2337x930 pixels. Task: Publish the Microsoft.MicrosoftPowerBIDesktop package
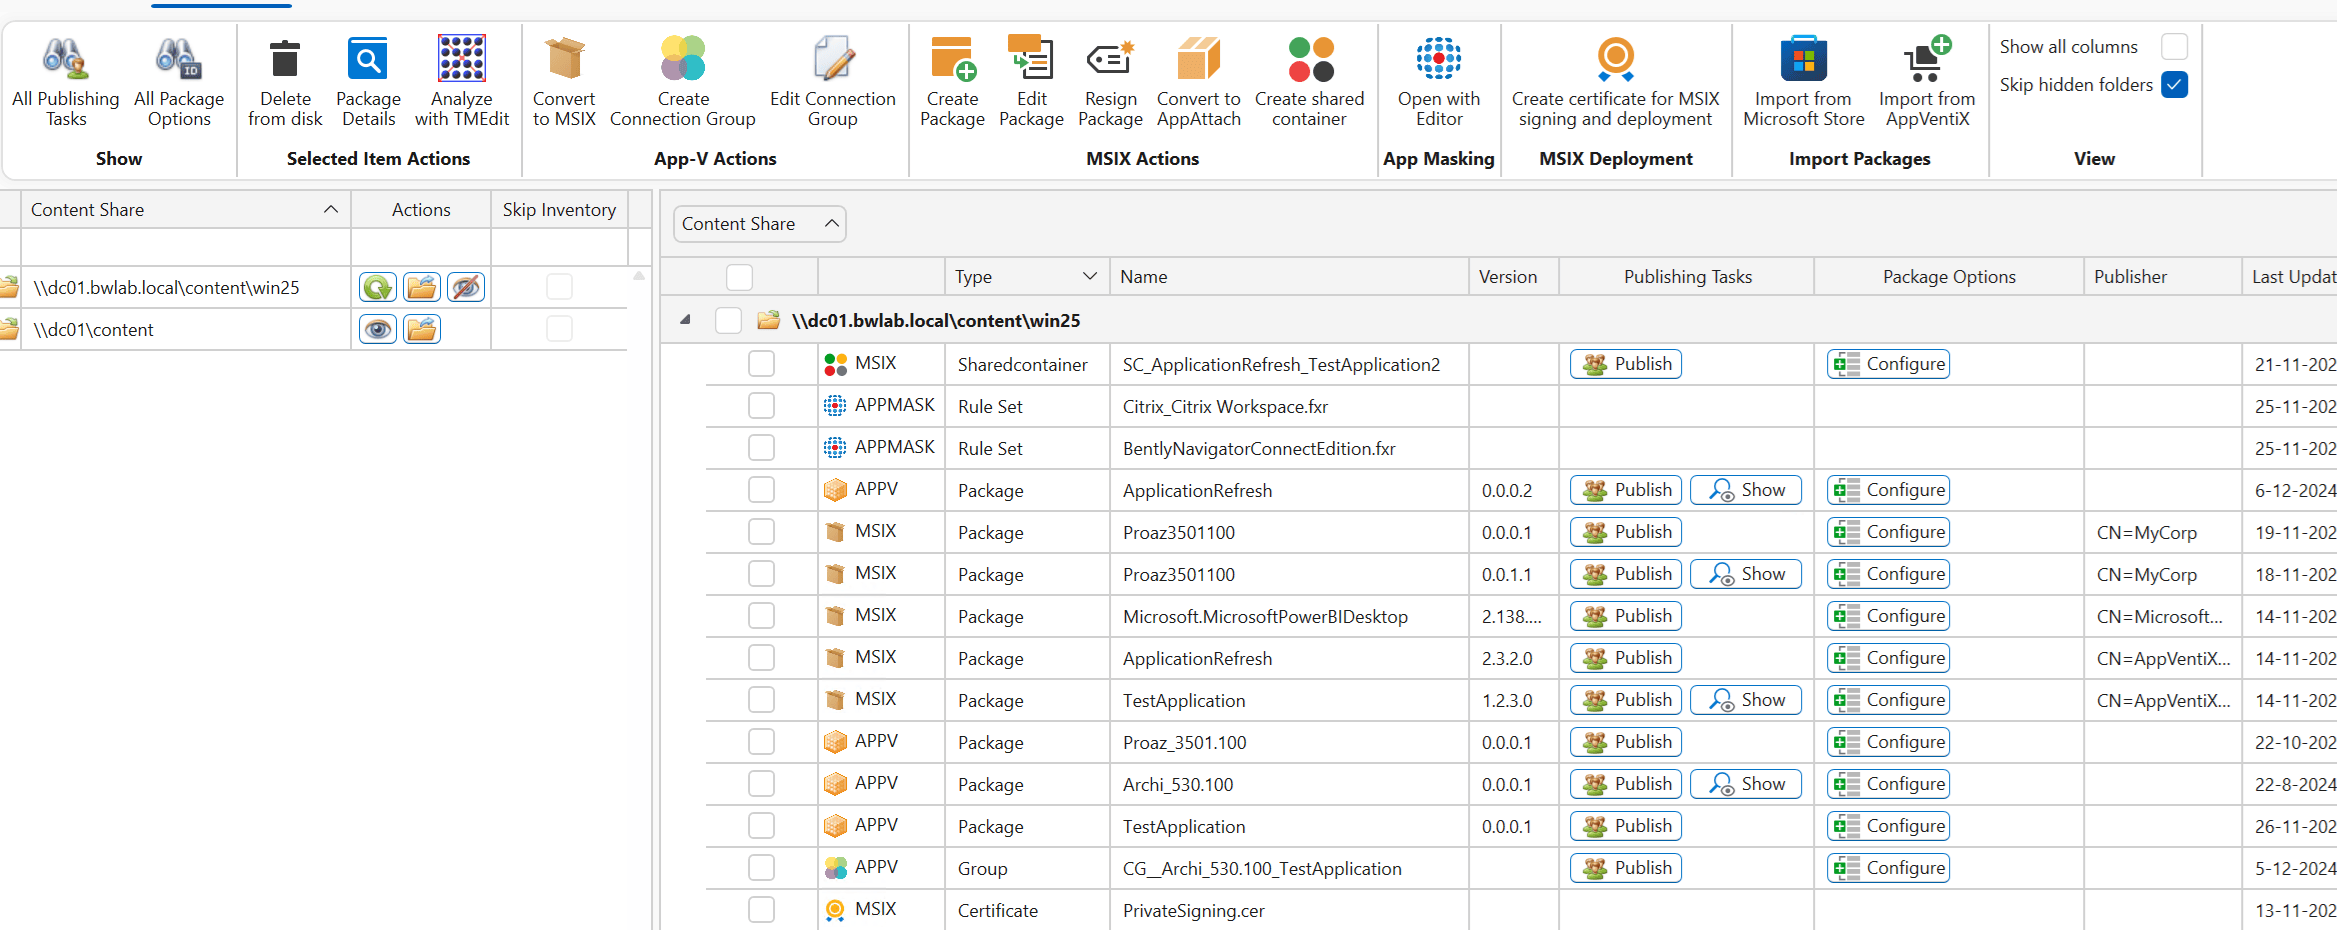(x=1625, y=616)
